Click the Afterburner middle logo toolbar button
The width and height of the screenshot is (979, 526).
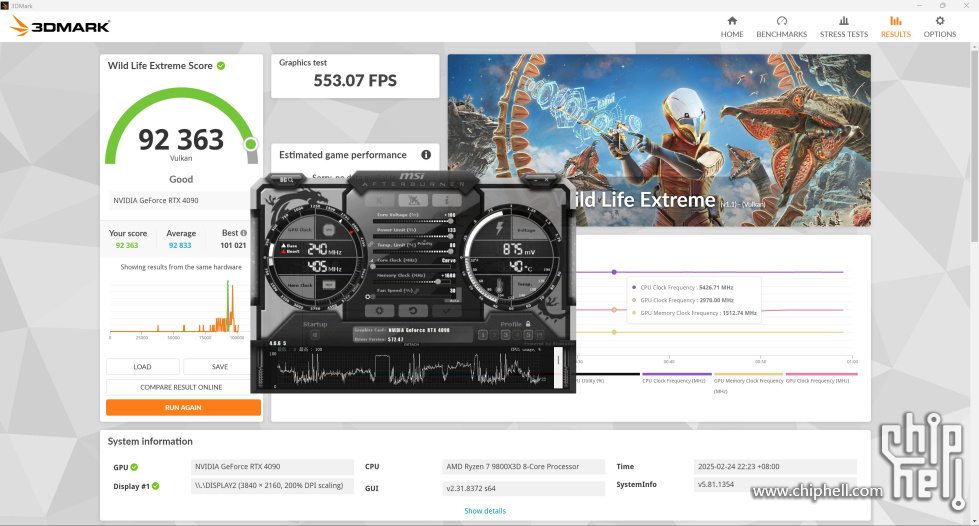(413, 200)
